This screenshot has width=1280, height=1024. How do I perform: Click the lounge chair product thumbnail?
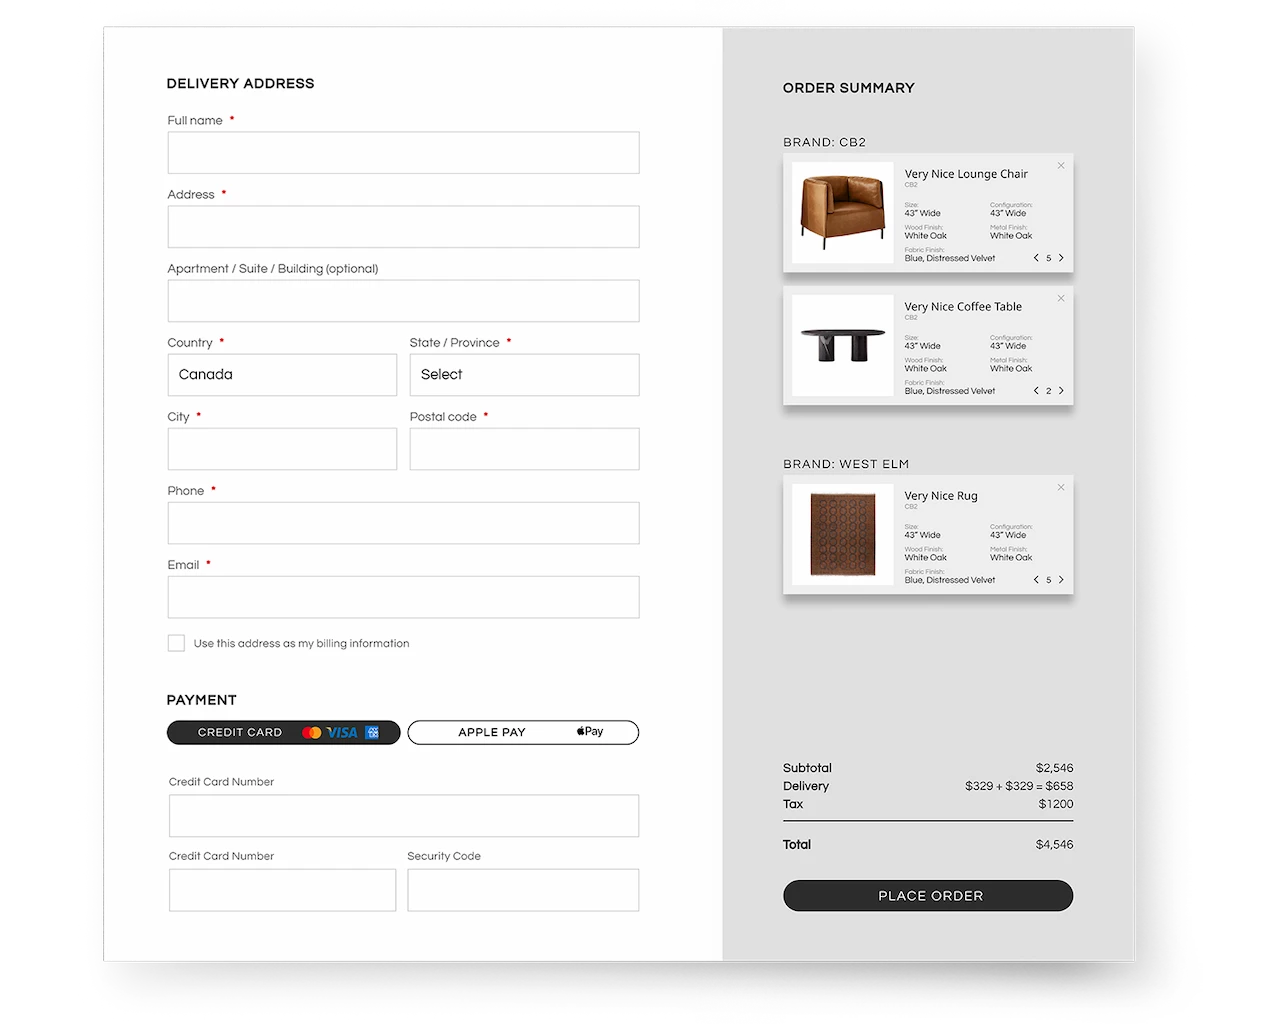(x=842, y=212)
